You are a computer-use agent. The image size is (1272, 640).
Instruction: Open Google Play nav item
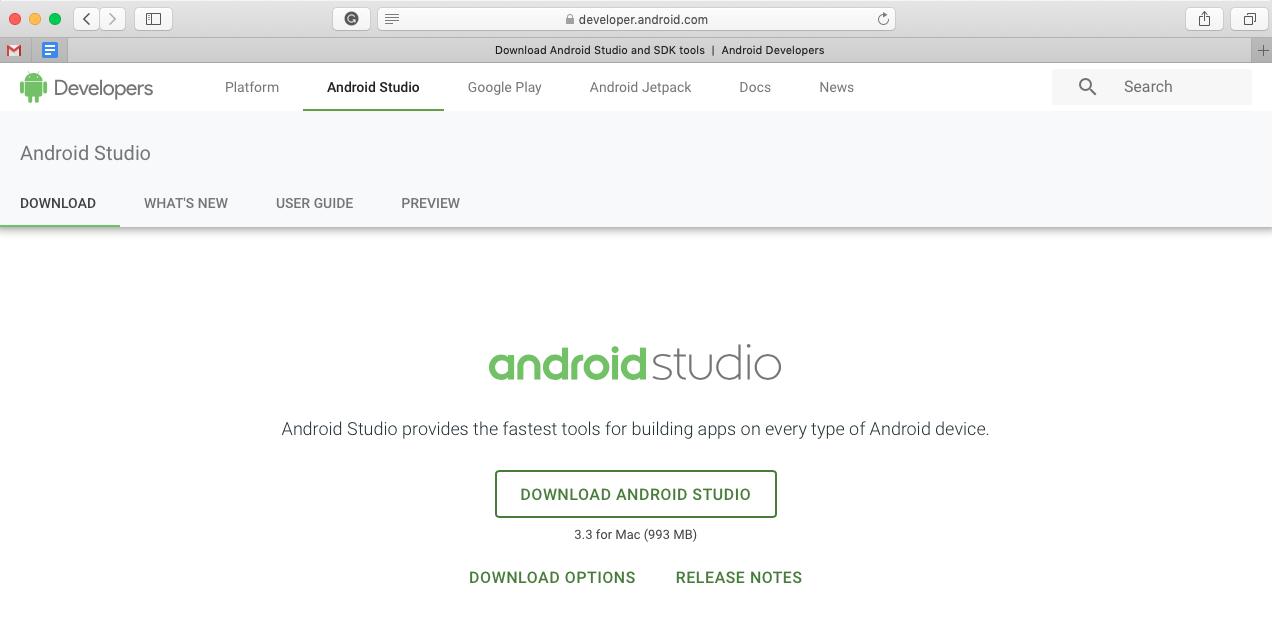tap(505, 87)
